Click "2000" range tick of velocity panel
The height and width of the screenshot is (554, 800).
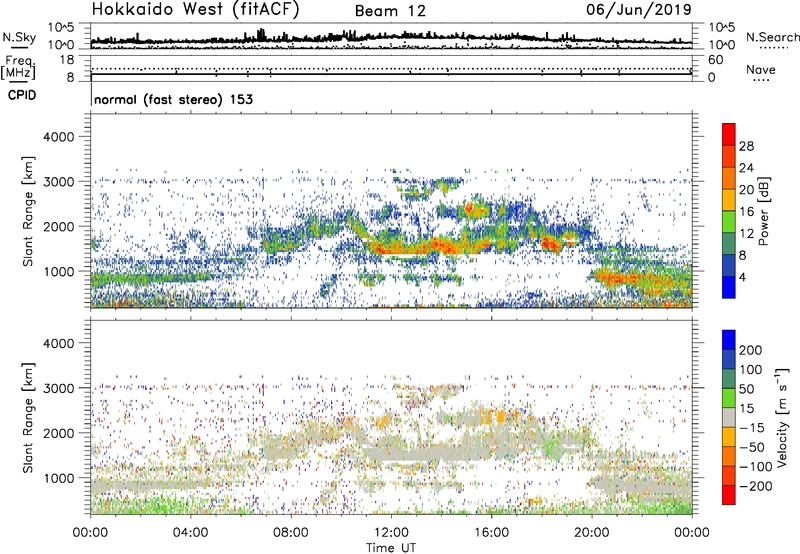click(x=59, y=434)
